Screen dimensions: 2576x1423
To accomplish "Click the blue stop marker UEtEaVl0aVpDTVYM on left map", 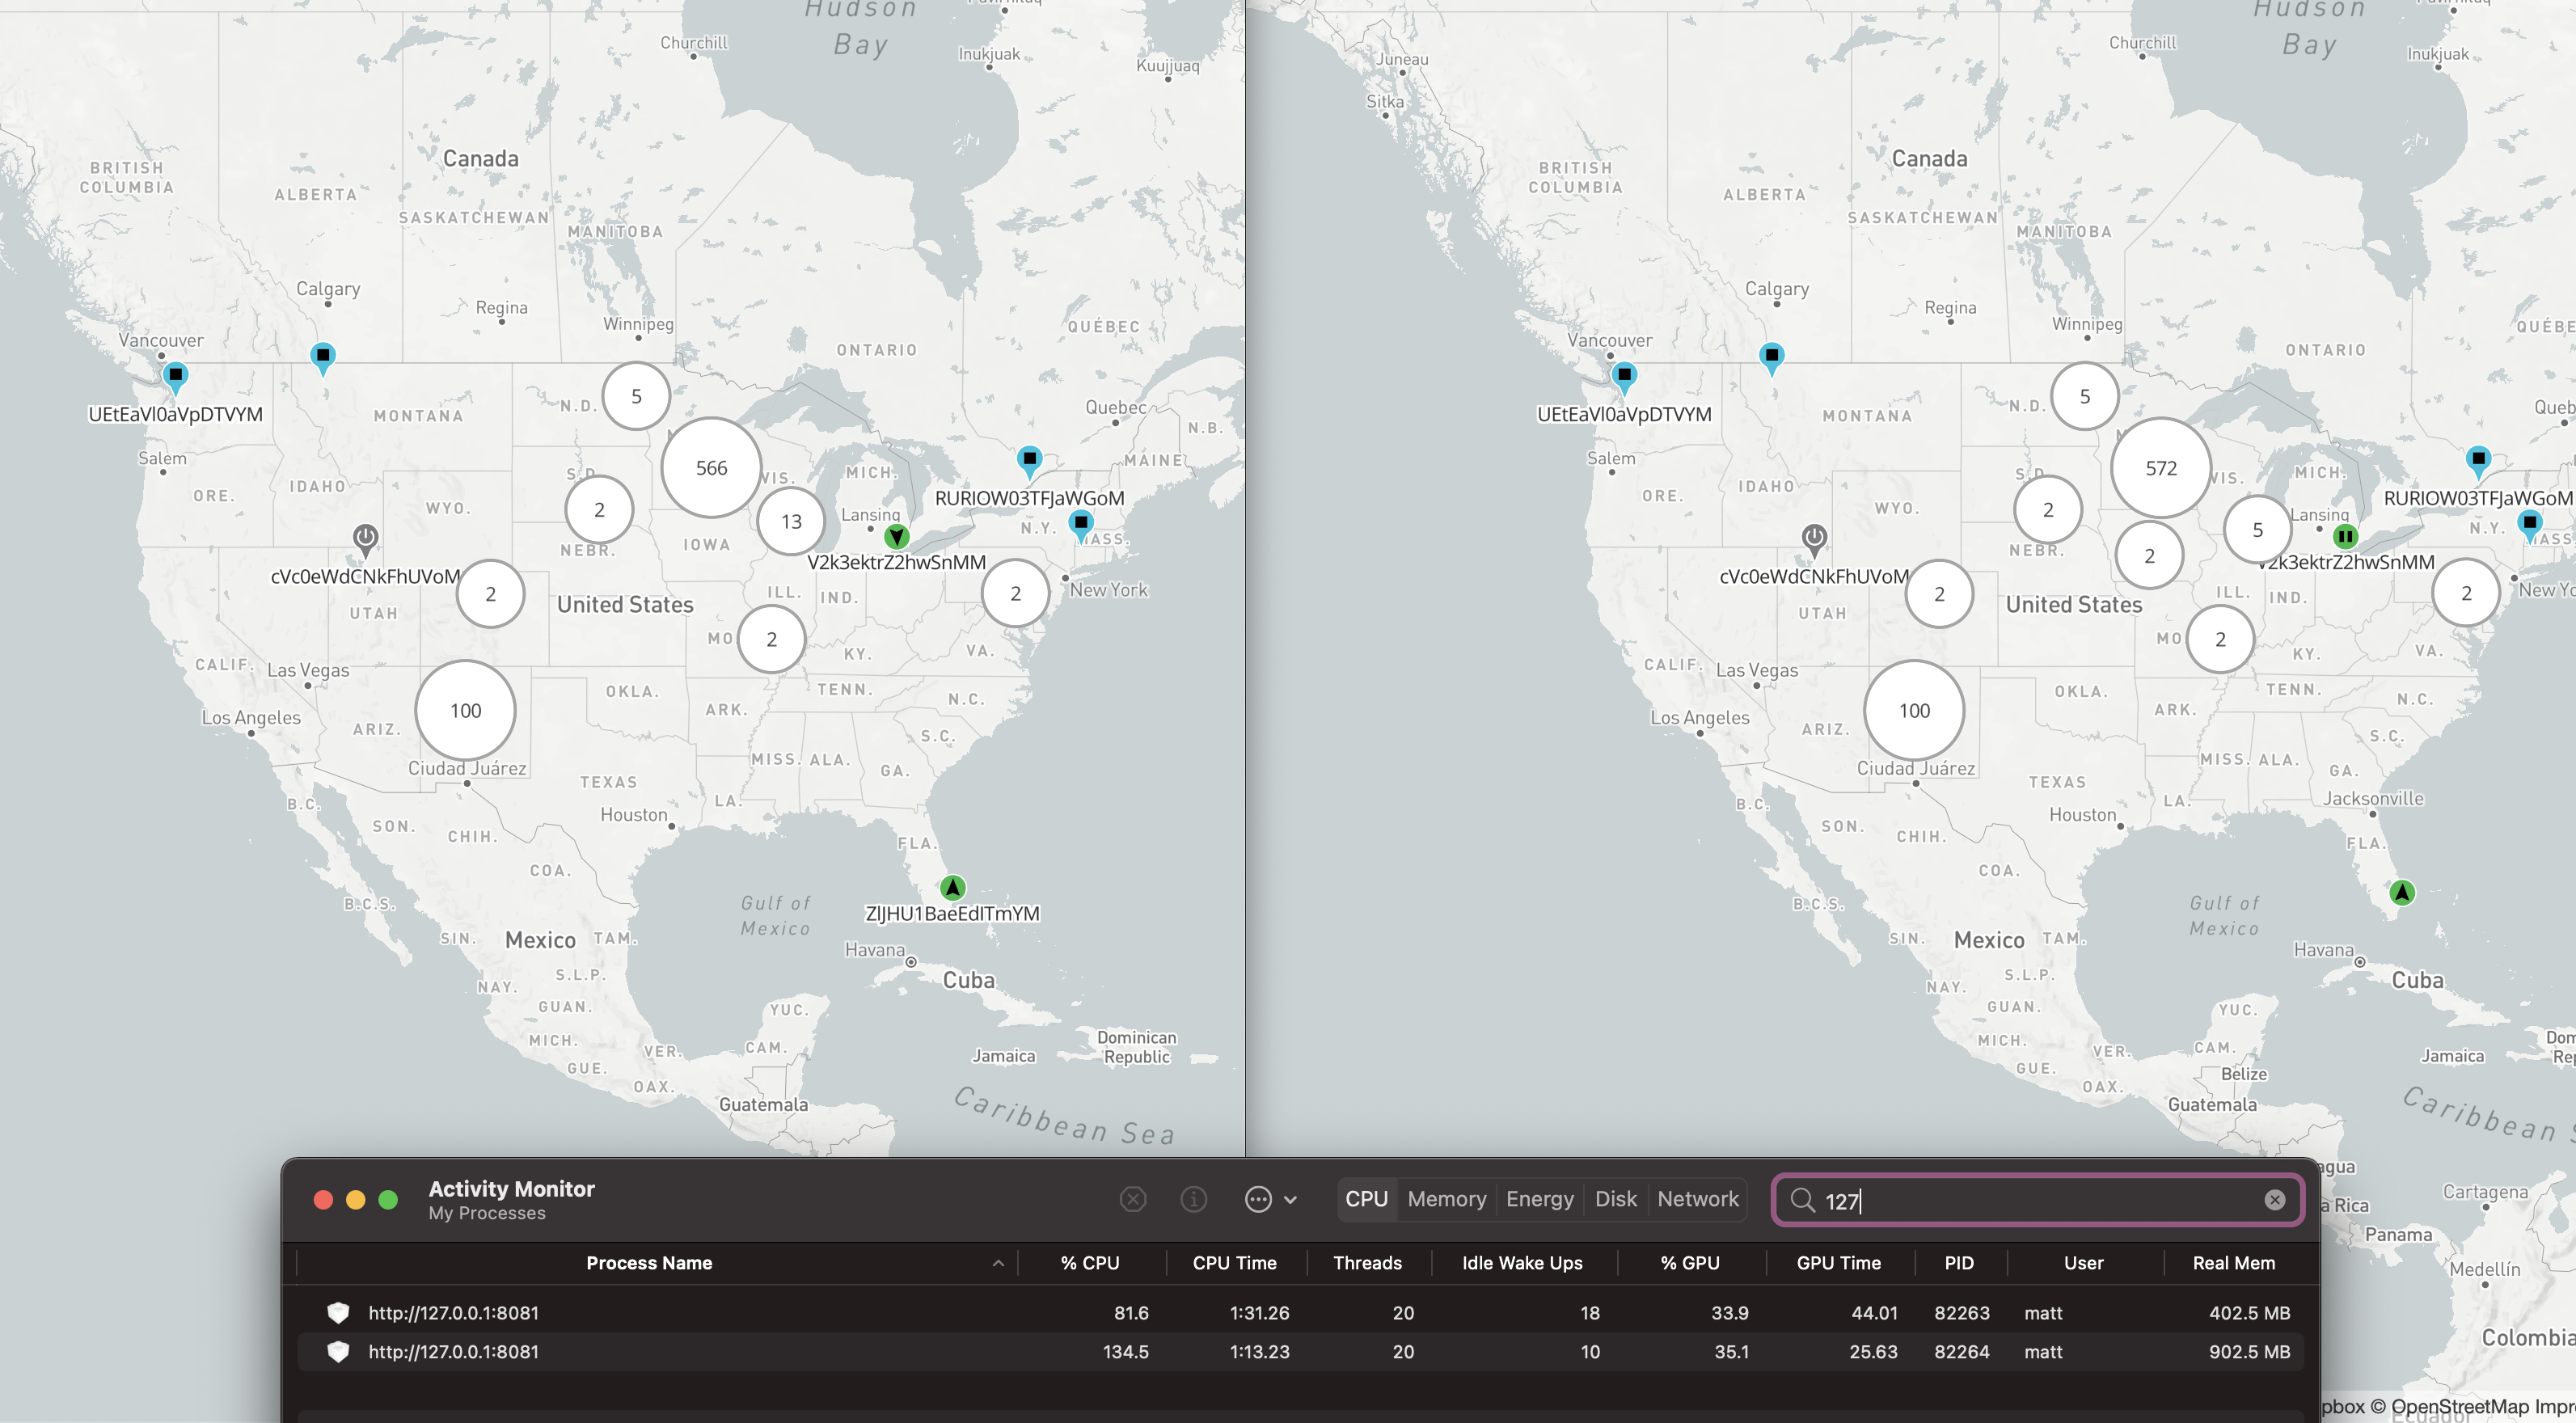I will click(175, 376).
